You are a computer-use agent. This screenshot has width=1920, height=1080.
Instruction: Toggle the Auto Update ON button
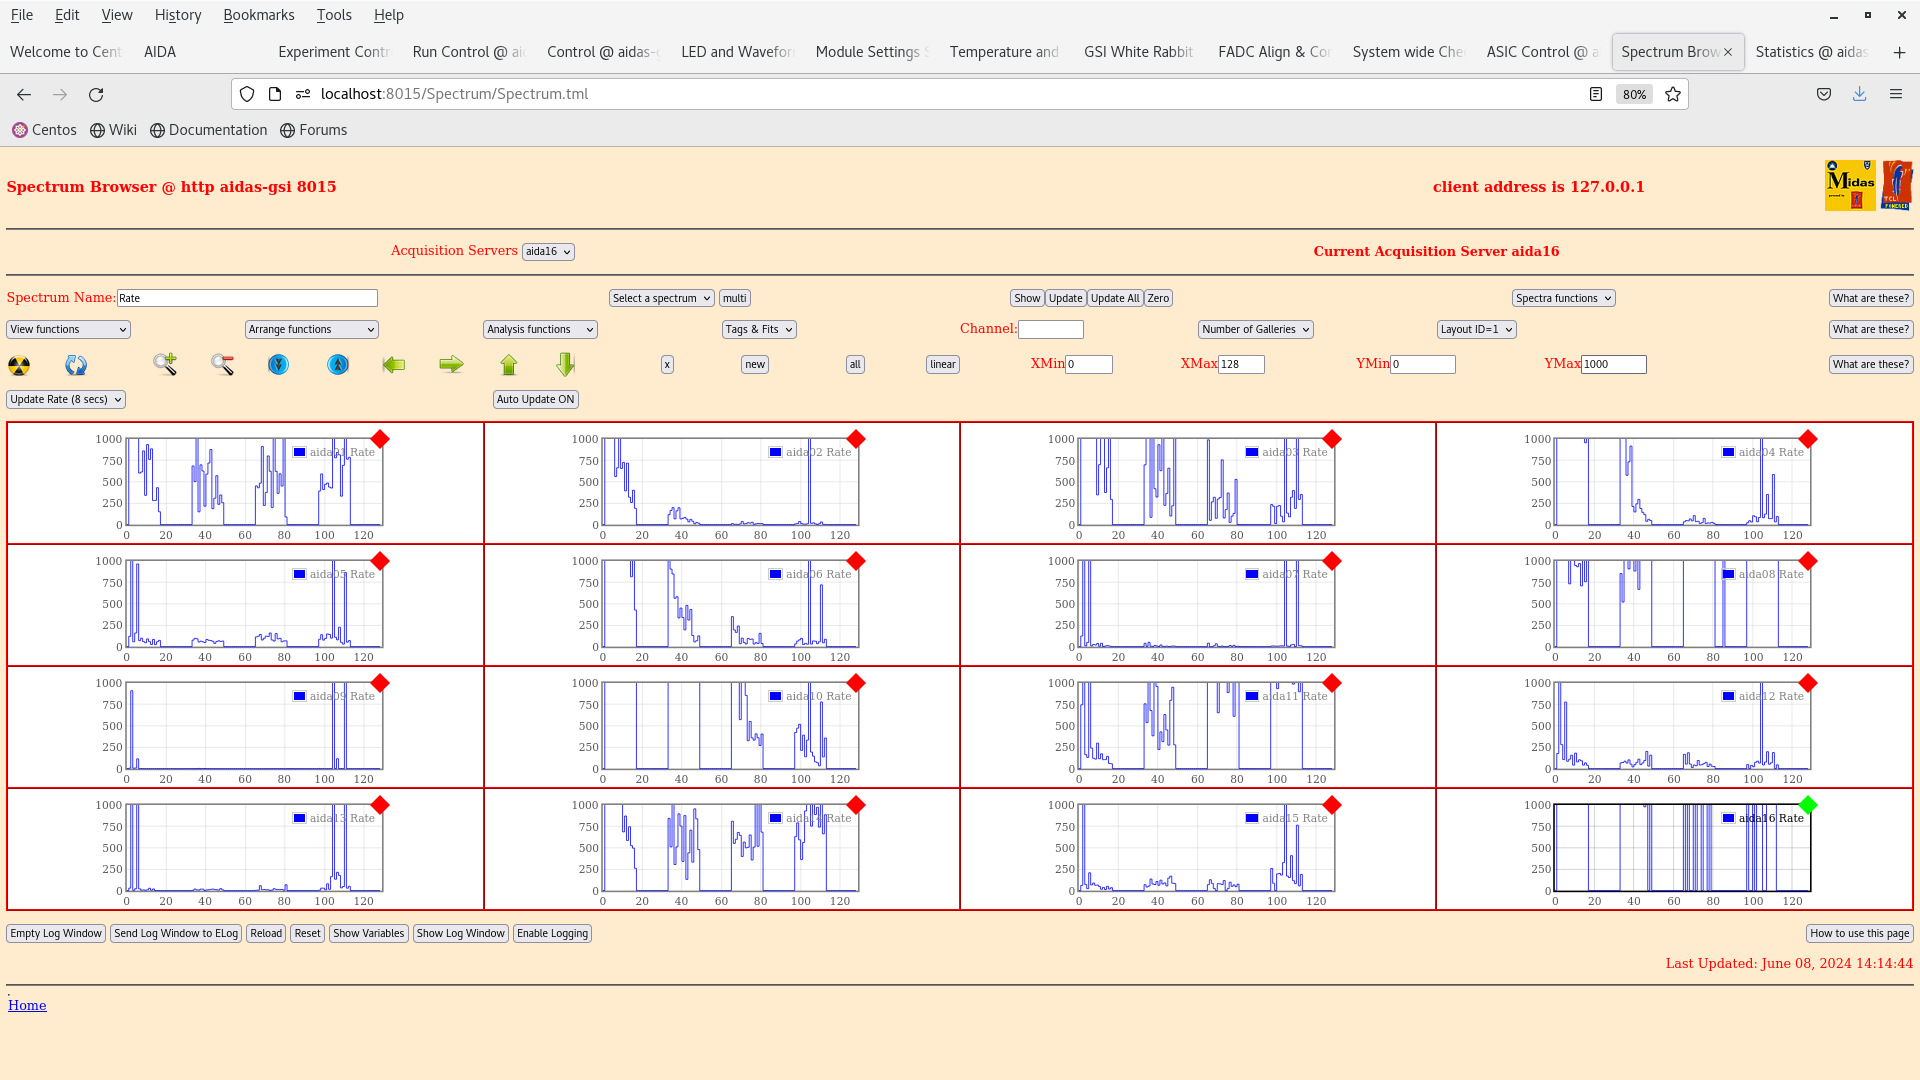pyautogui.click(x=535, y=399)
